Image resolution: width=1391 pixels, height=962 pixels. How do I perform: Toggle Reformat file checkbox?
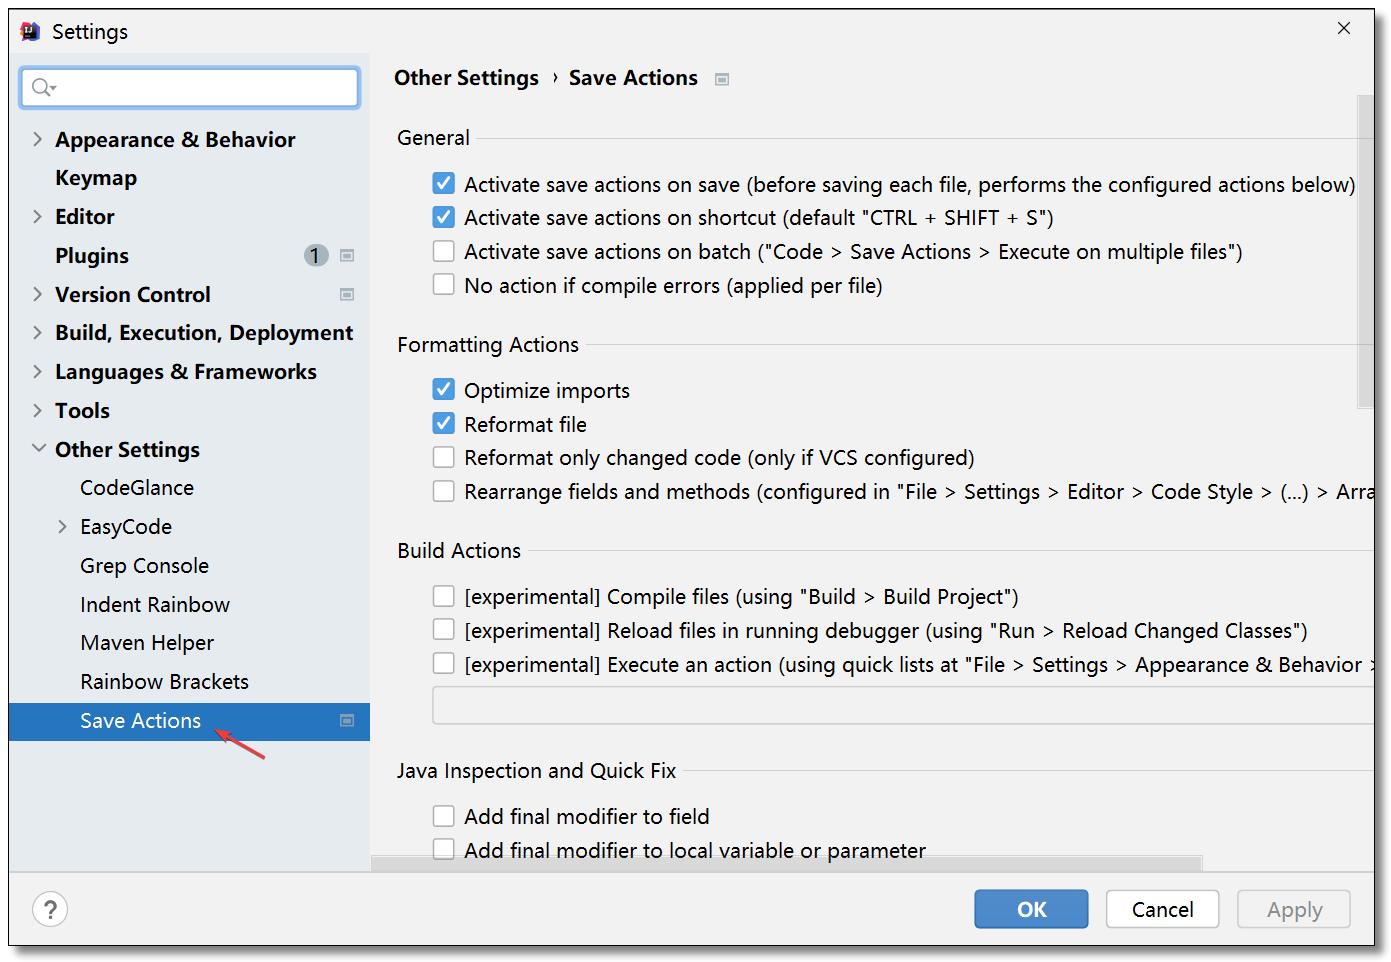(444, 424)
